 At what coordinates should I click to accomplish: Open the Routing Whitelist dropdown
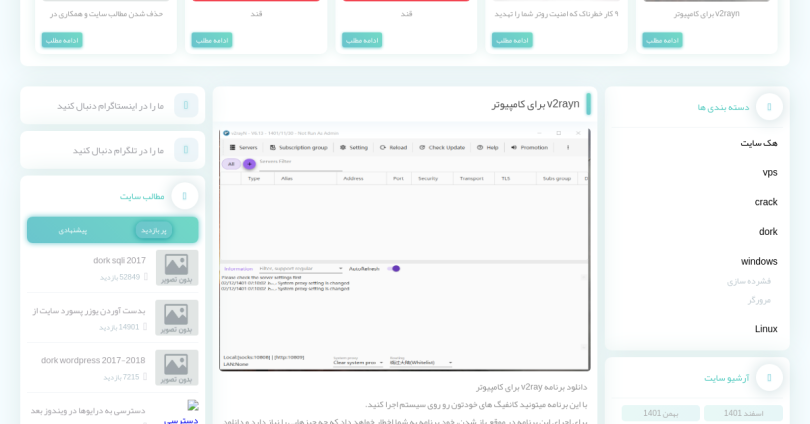point(421,363)
